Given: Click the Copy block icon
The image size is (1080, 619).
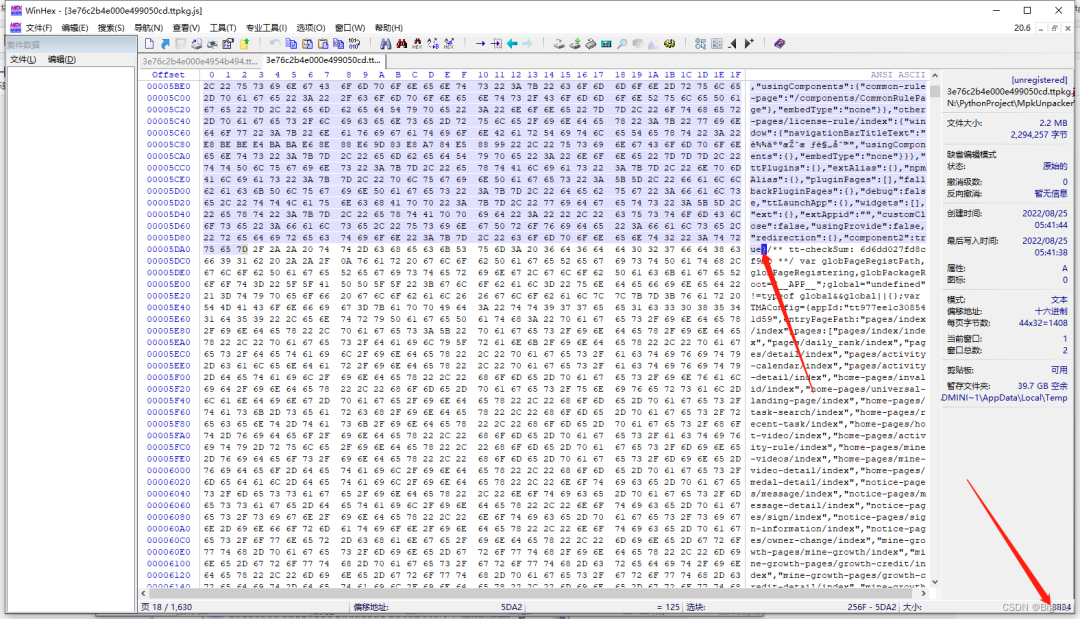Looking at the screenshot, I should coord(291,43).
